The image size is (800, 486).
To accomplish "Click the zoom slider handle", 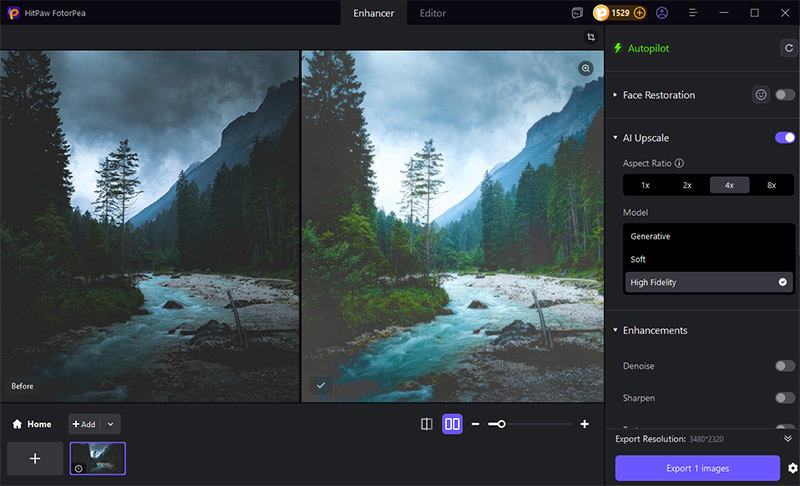I will pyautogui.click(x=502, y=424).
